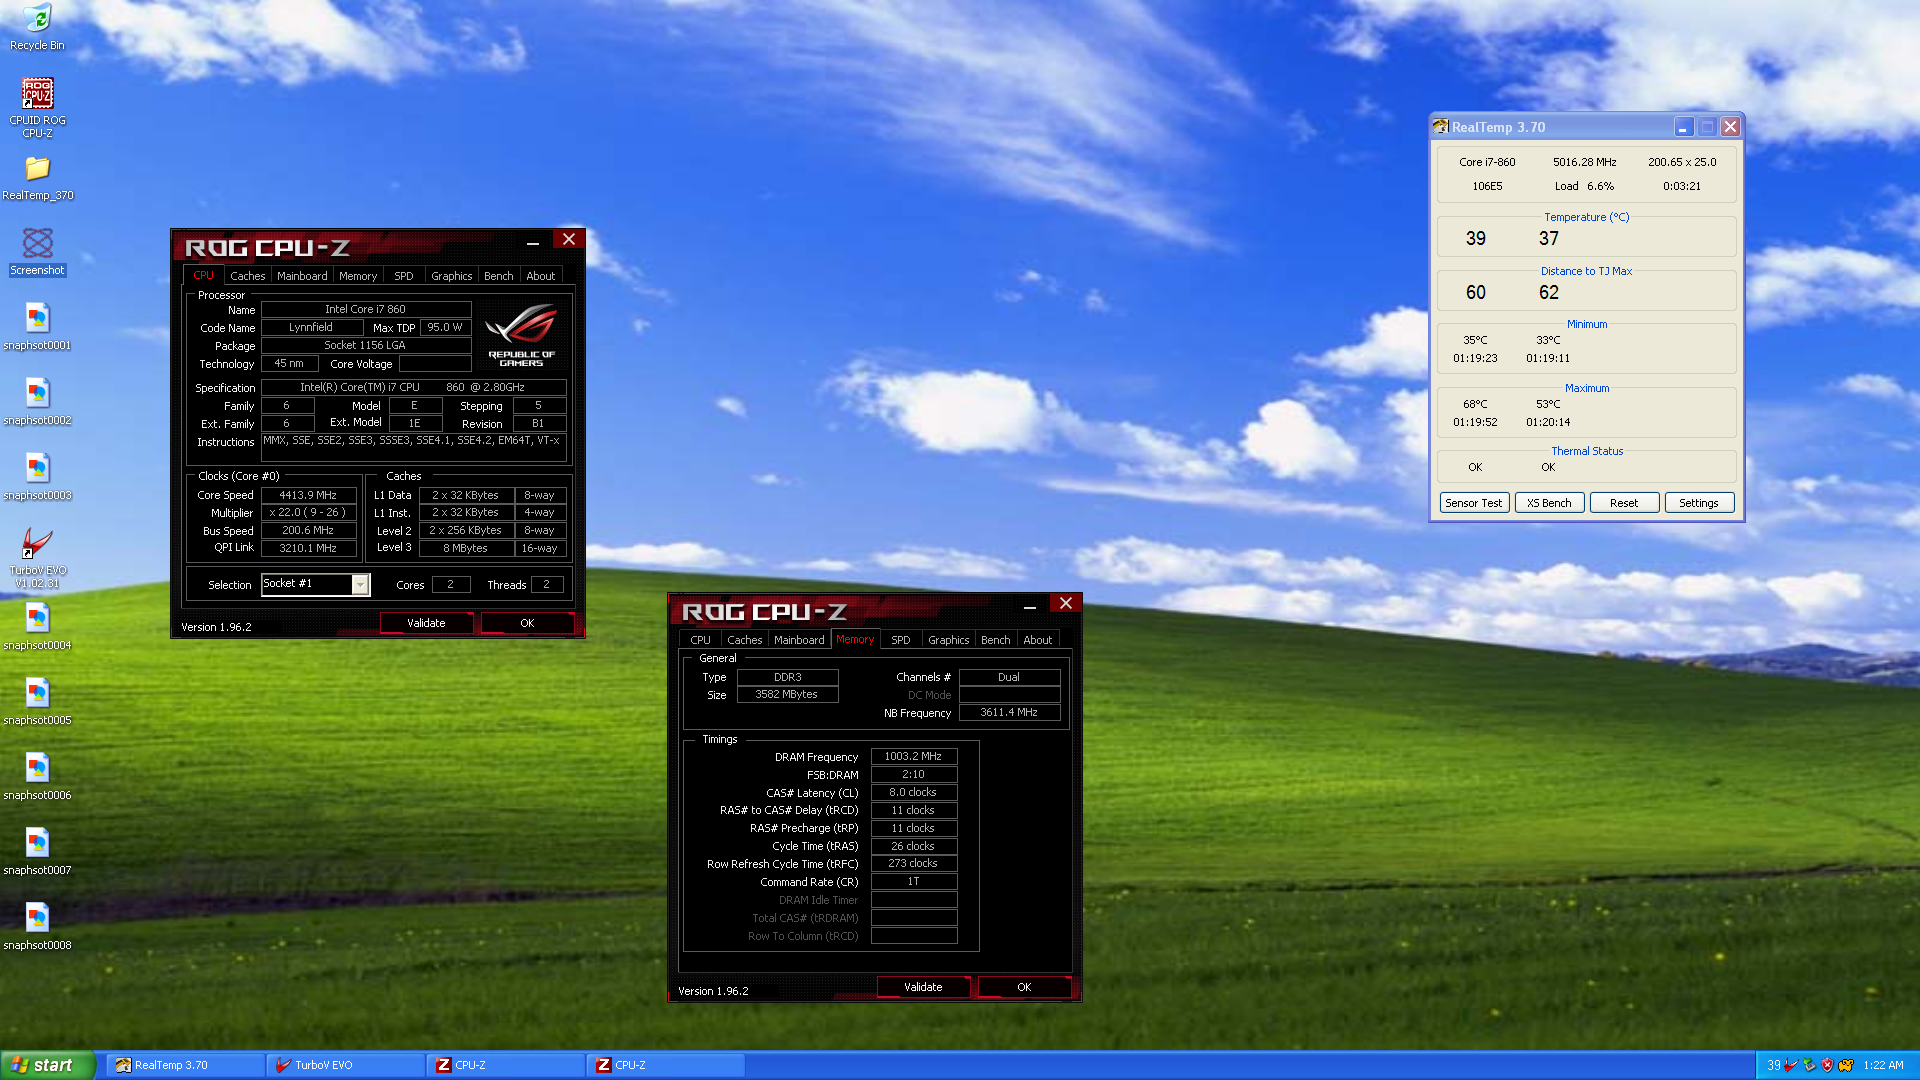Click the 200.65 x 25.0 multiplier text
The image size is (1920, 1080).
click(1682, 162)
